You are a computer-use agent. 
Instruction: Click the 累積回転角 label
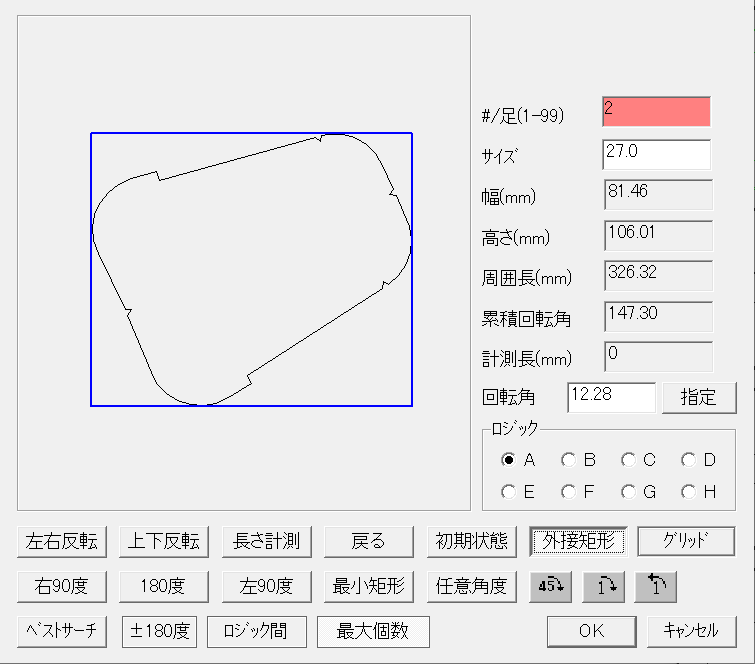tap(526, 319)
